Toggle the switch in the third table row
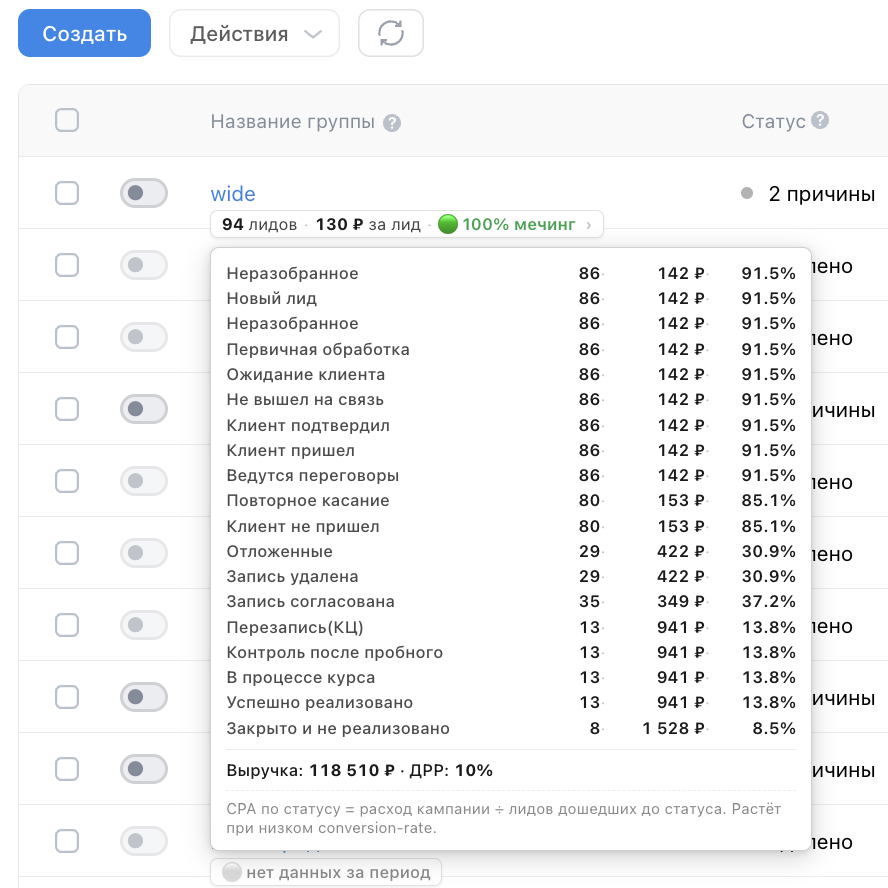The width and height of the screenshot is (888, 888). pyautogui.click(x=144, y=336)
